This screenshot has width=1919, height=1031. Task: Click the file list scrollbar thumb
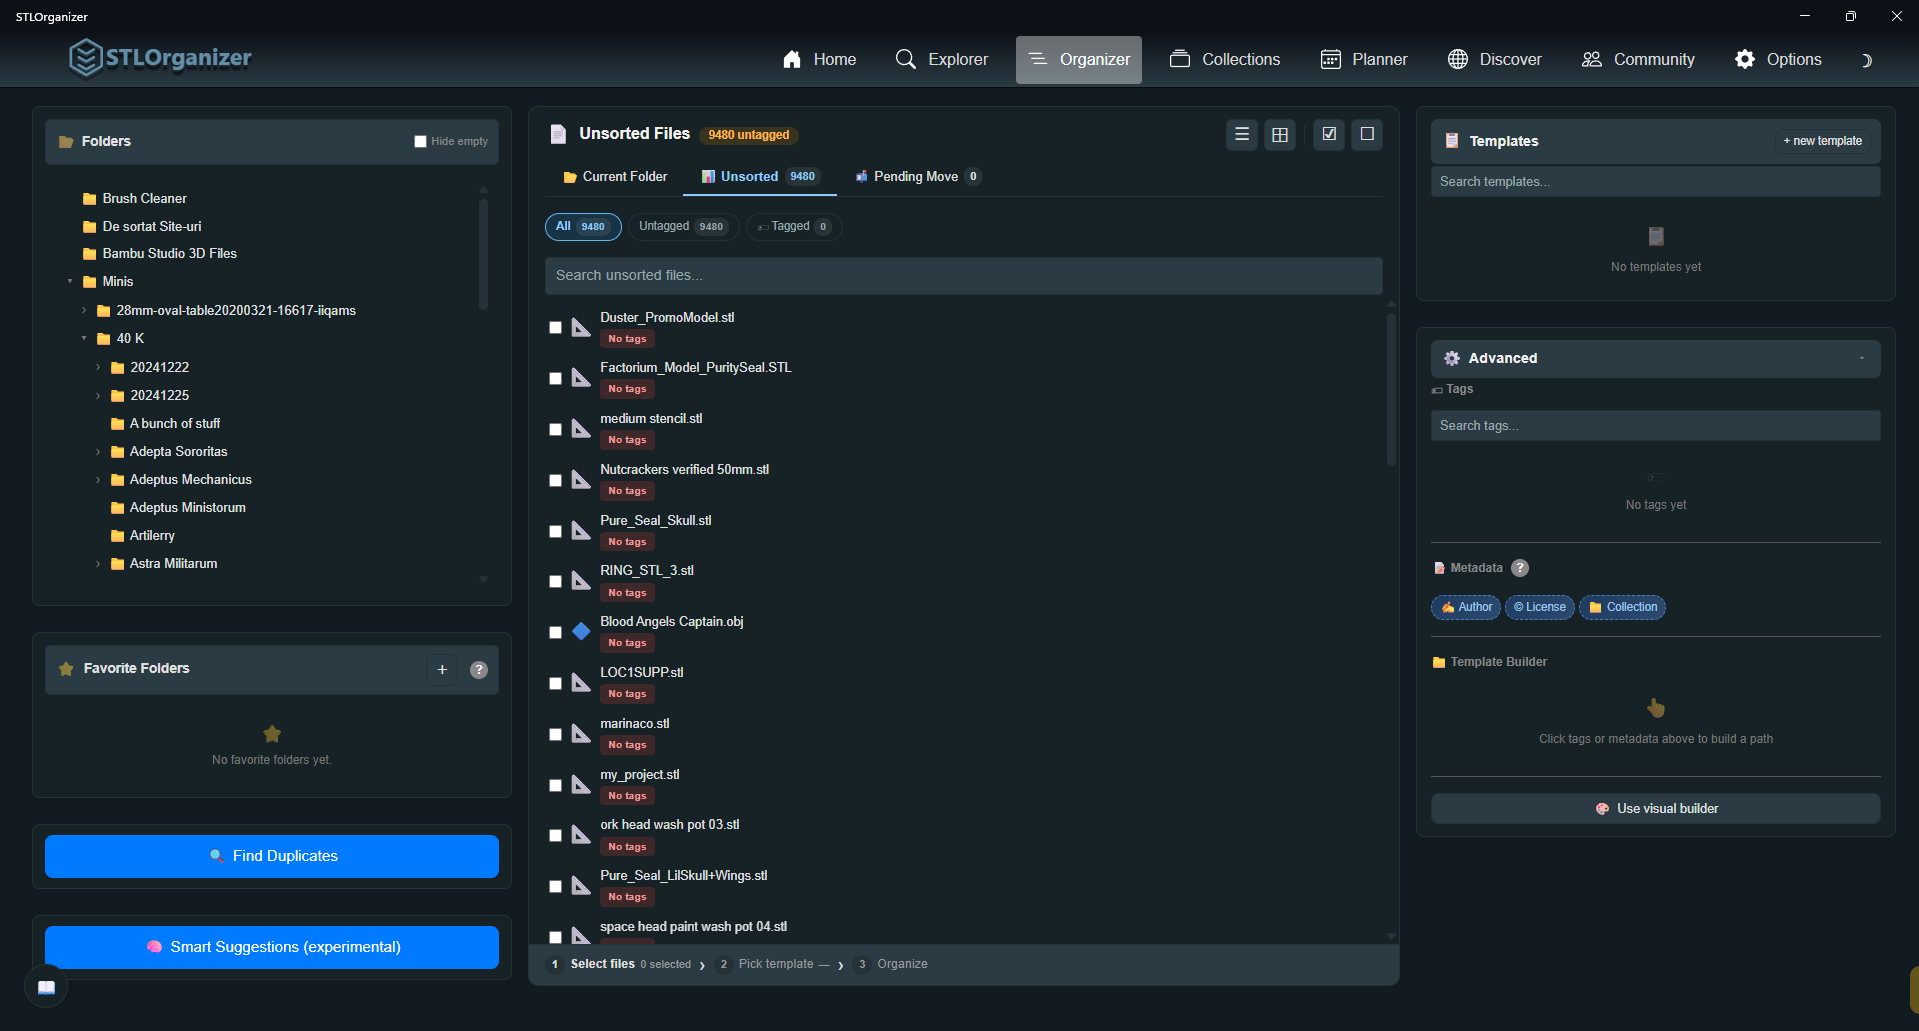(1391, 390)
